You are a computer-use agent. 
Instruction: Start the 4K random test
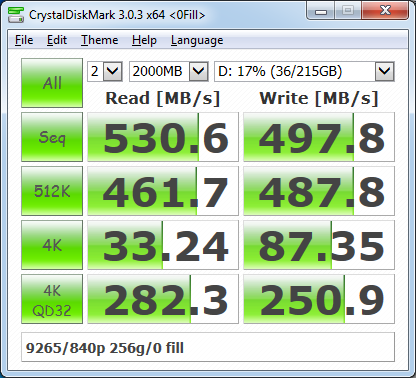(x=52, y=245)
